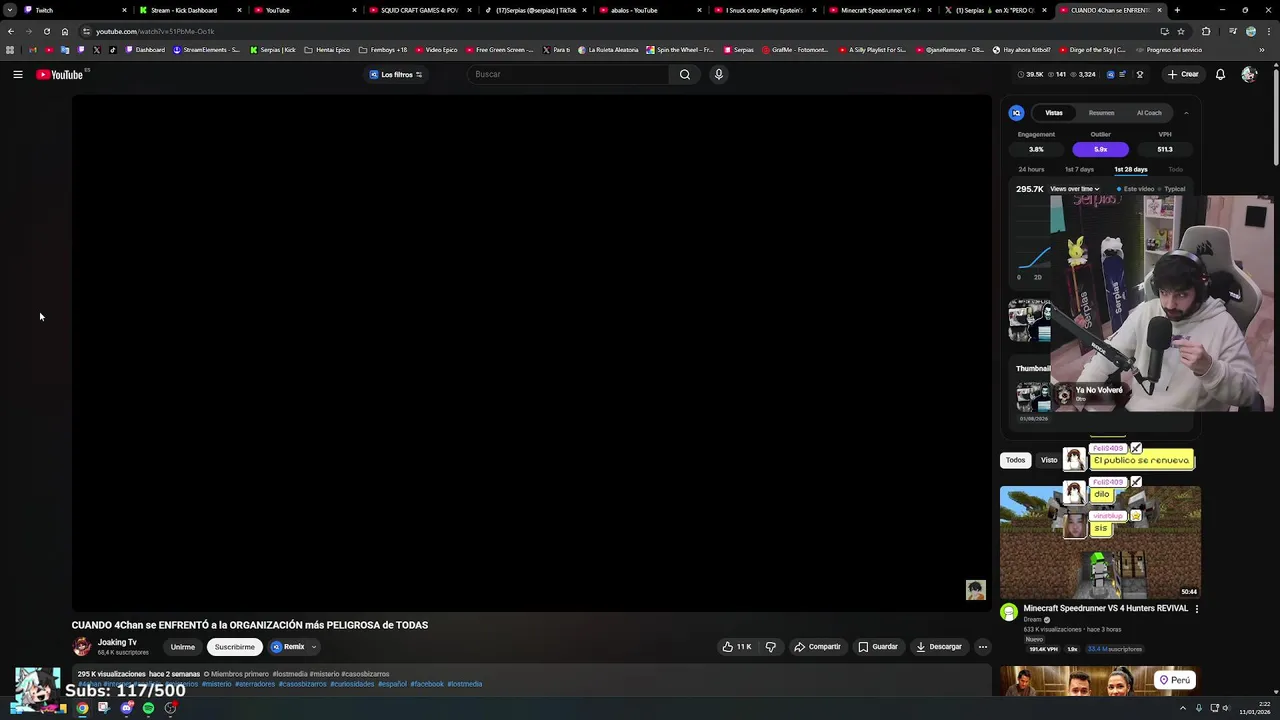The height and width of the screenshot is (720, 1280).
Task: Expand the video description box
Action: 531,679
